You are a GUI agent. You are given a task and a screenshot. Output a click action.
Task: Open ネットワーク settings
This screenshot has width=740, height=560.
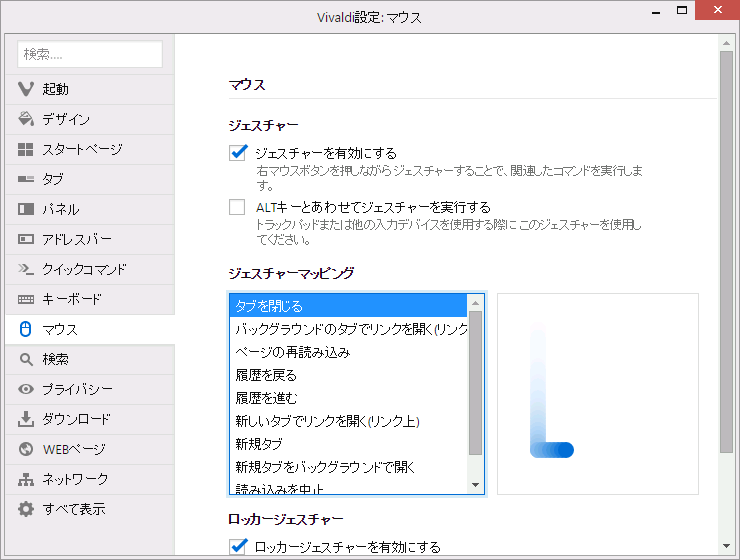pyautogui.click(x=90, y=479)
